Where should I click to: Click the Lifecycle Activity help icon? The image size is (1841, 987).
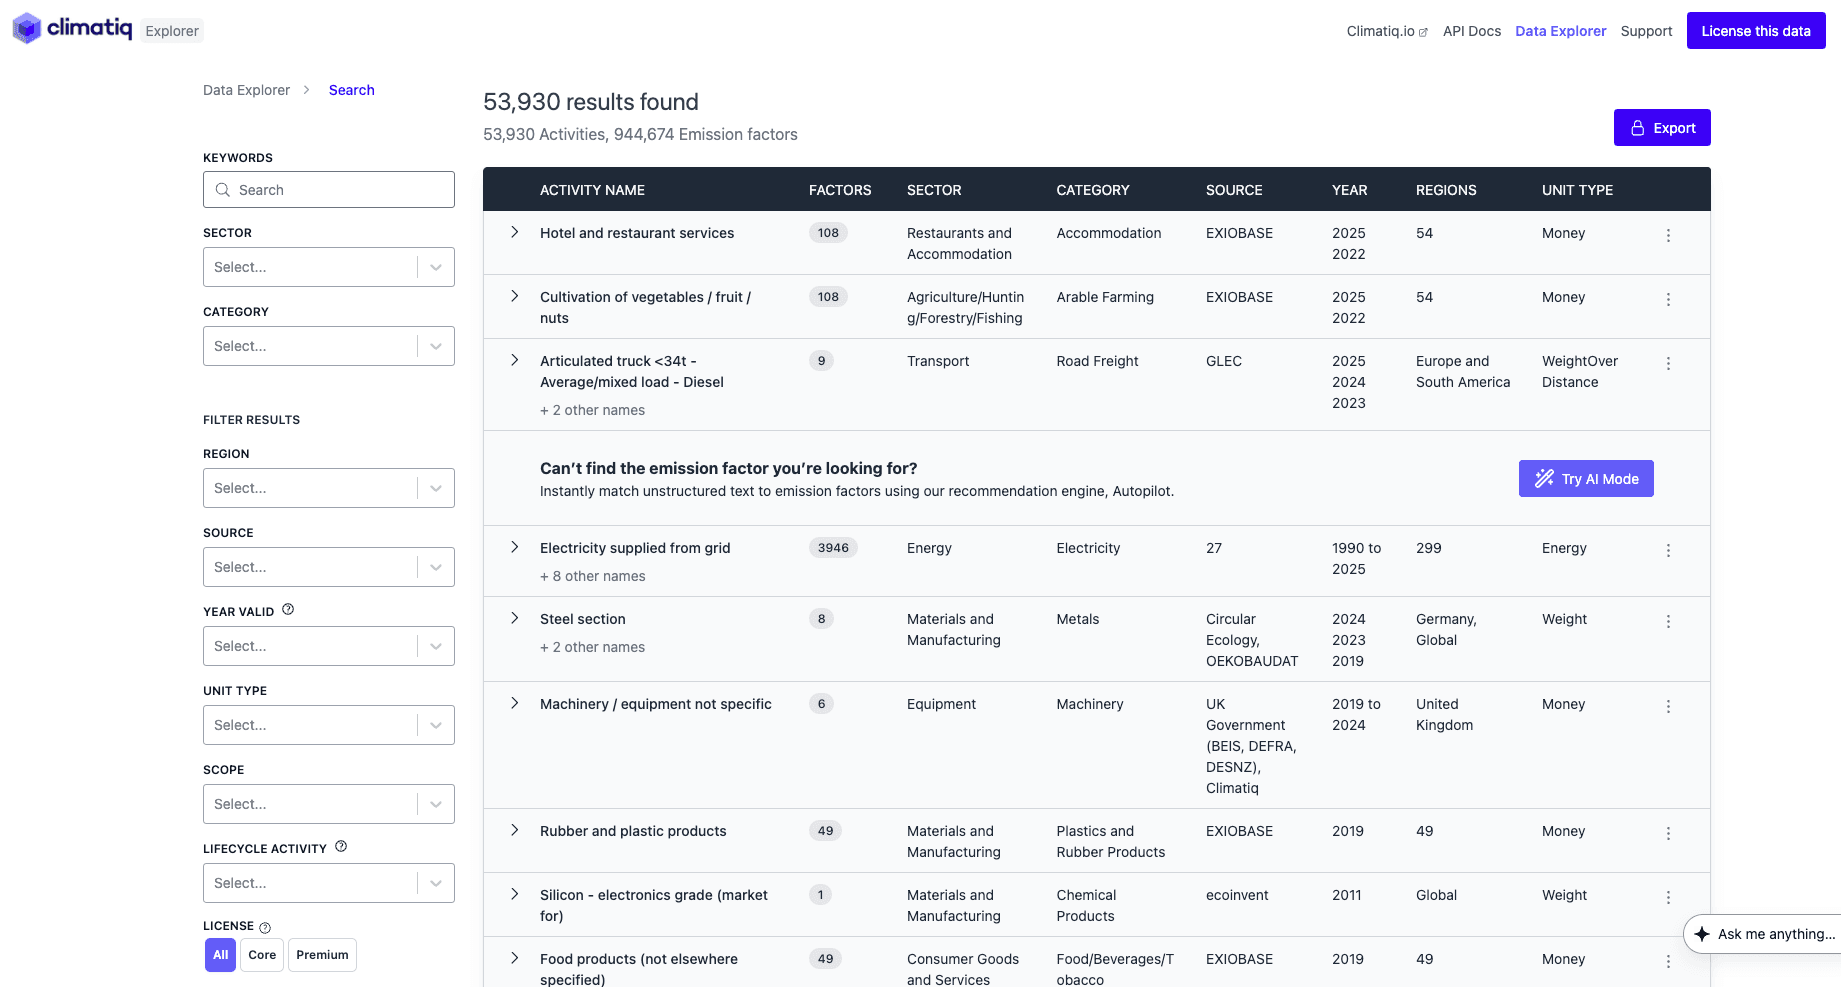click(x=341, y=846)
